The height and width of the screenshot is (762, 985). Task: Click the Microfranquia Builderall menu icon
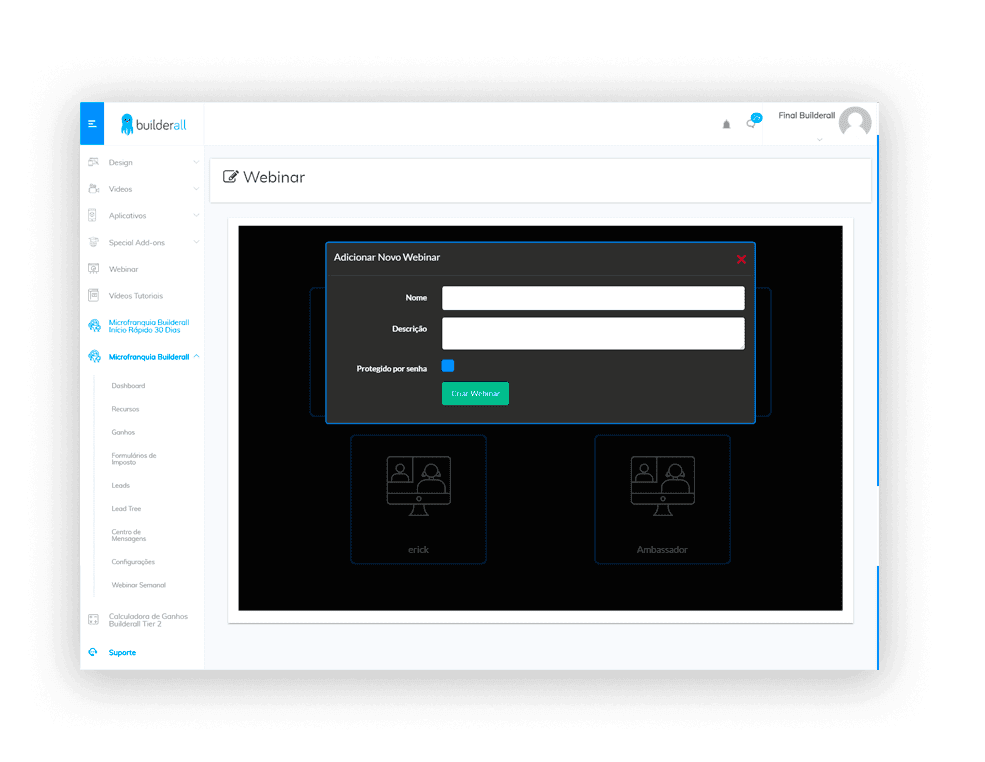(x=94, y=356)
